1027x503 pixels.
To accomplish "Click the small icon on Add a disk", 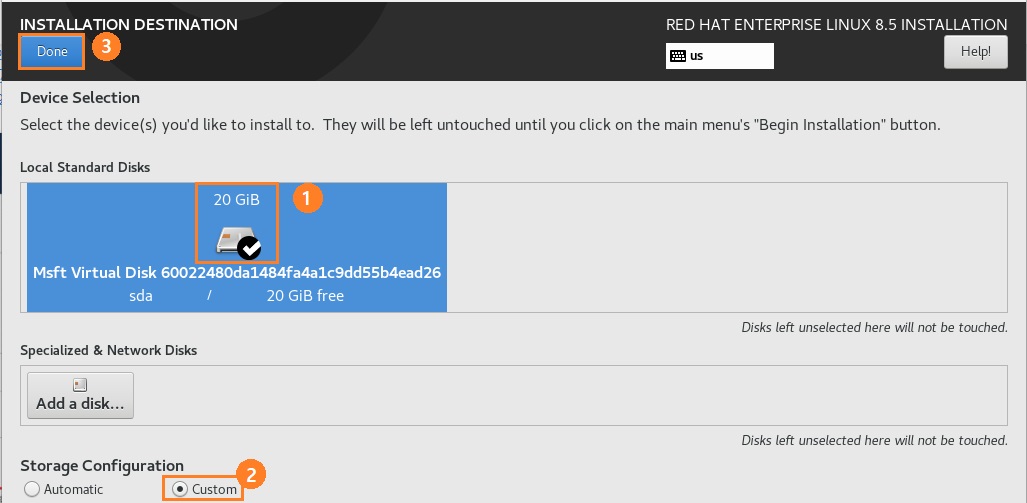I will 80,384.
